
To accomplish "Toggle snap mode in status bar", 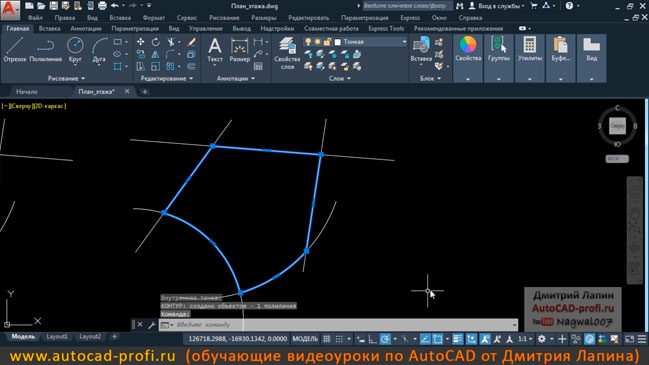I will click(339, 339).
